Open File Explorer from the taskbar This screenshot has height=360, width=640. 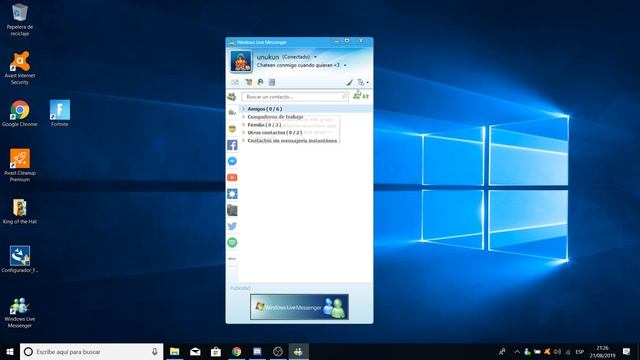pyautogui.click(x=175, y=351)
